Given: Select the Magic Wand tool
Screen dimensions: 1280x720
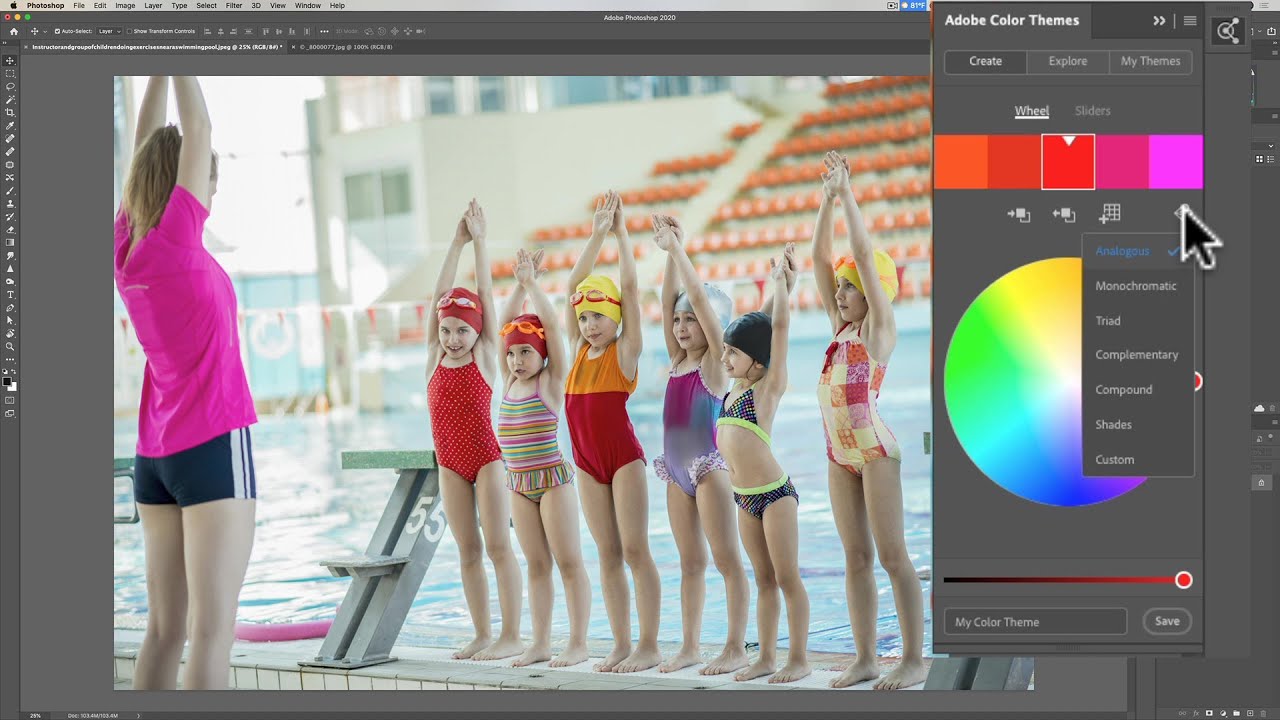Looking at the screenshot, I should tap(10, 100).
